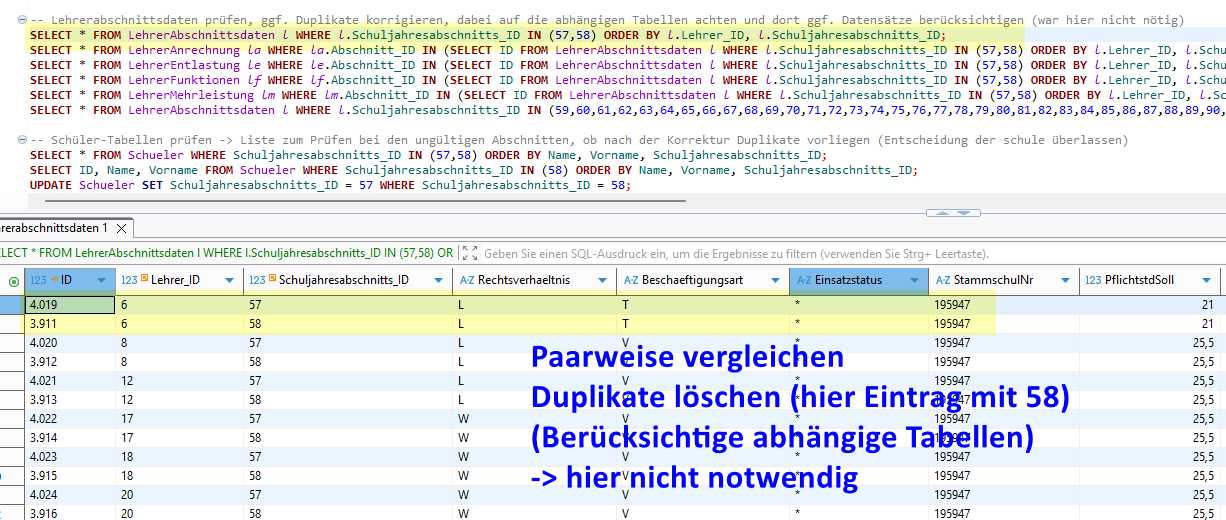This screenshot has height=520, width=1226.
Task: Expand the filter panel with the arrows icon
Action: [470, 254]
